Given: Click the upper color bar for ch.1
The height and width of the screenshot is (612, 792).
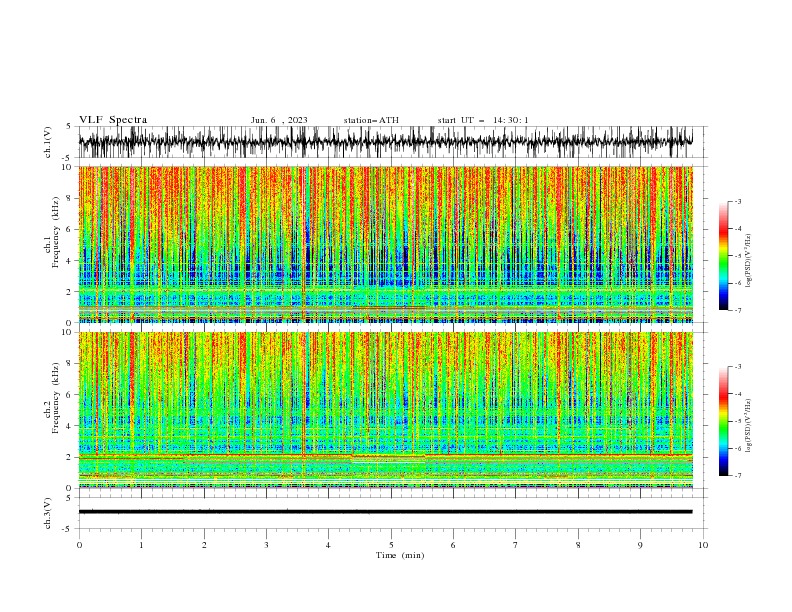Looking at the screenshot, I should [724, 256].
